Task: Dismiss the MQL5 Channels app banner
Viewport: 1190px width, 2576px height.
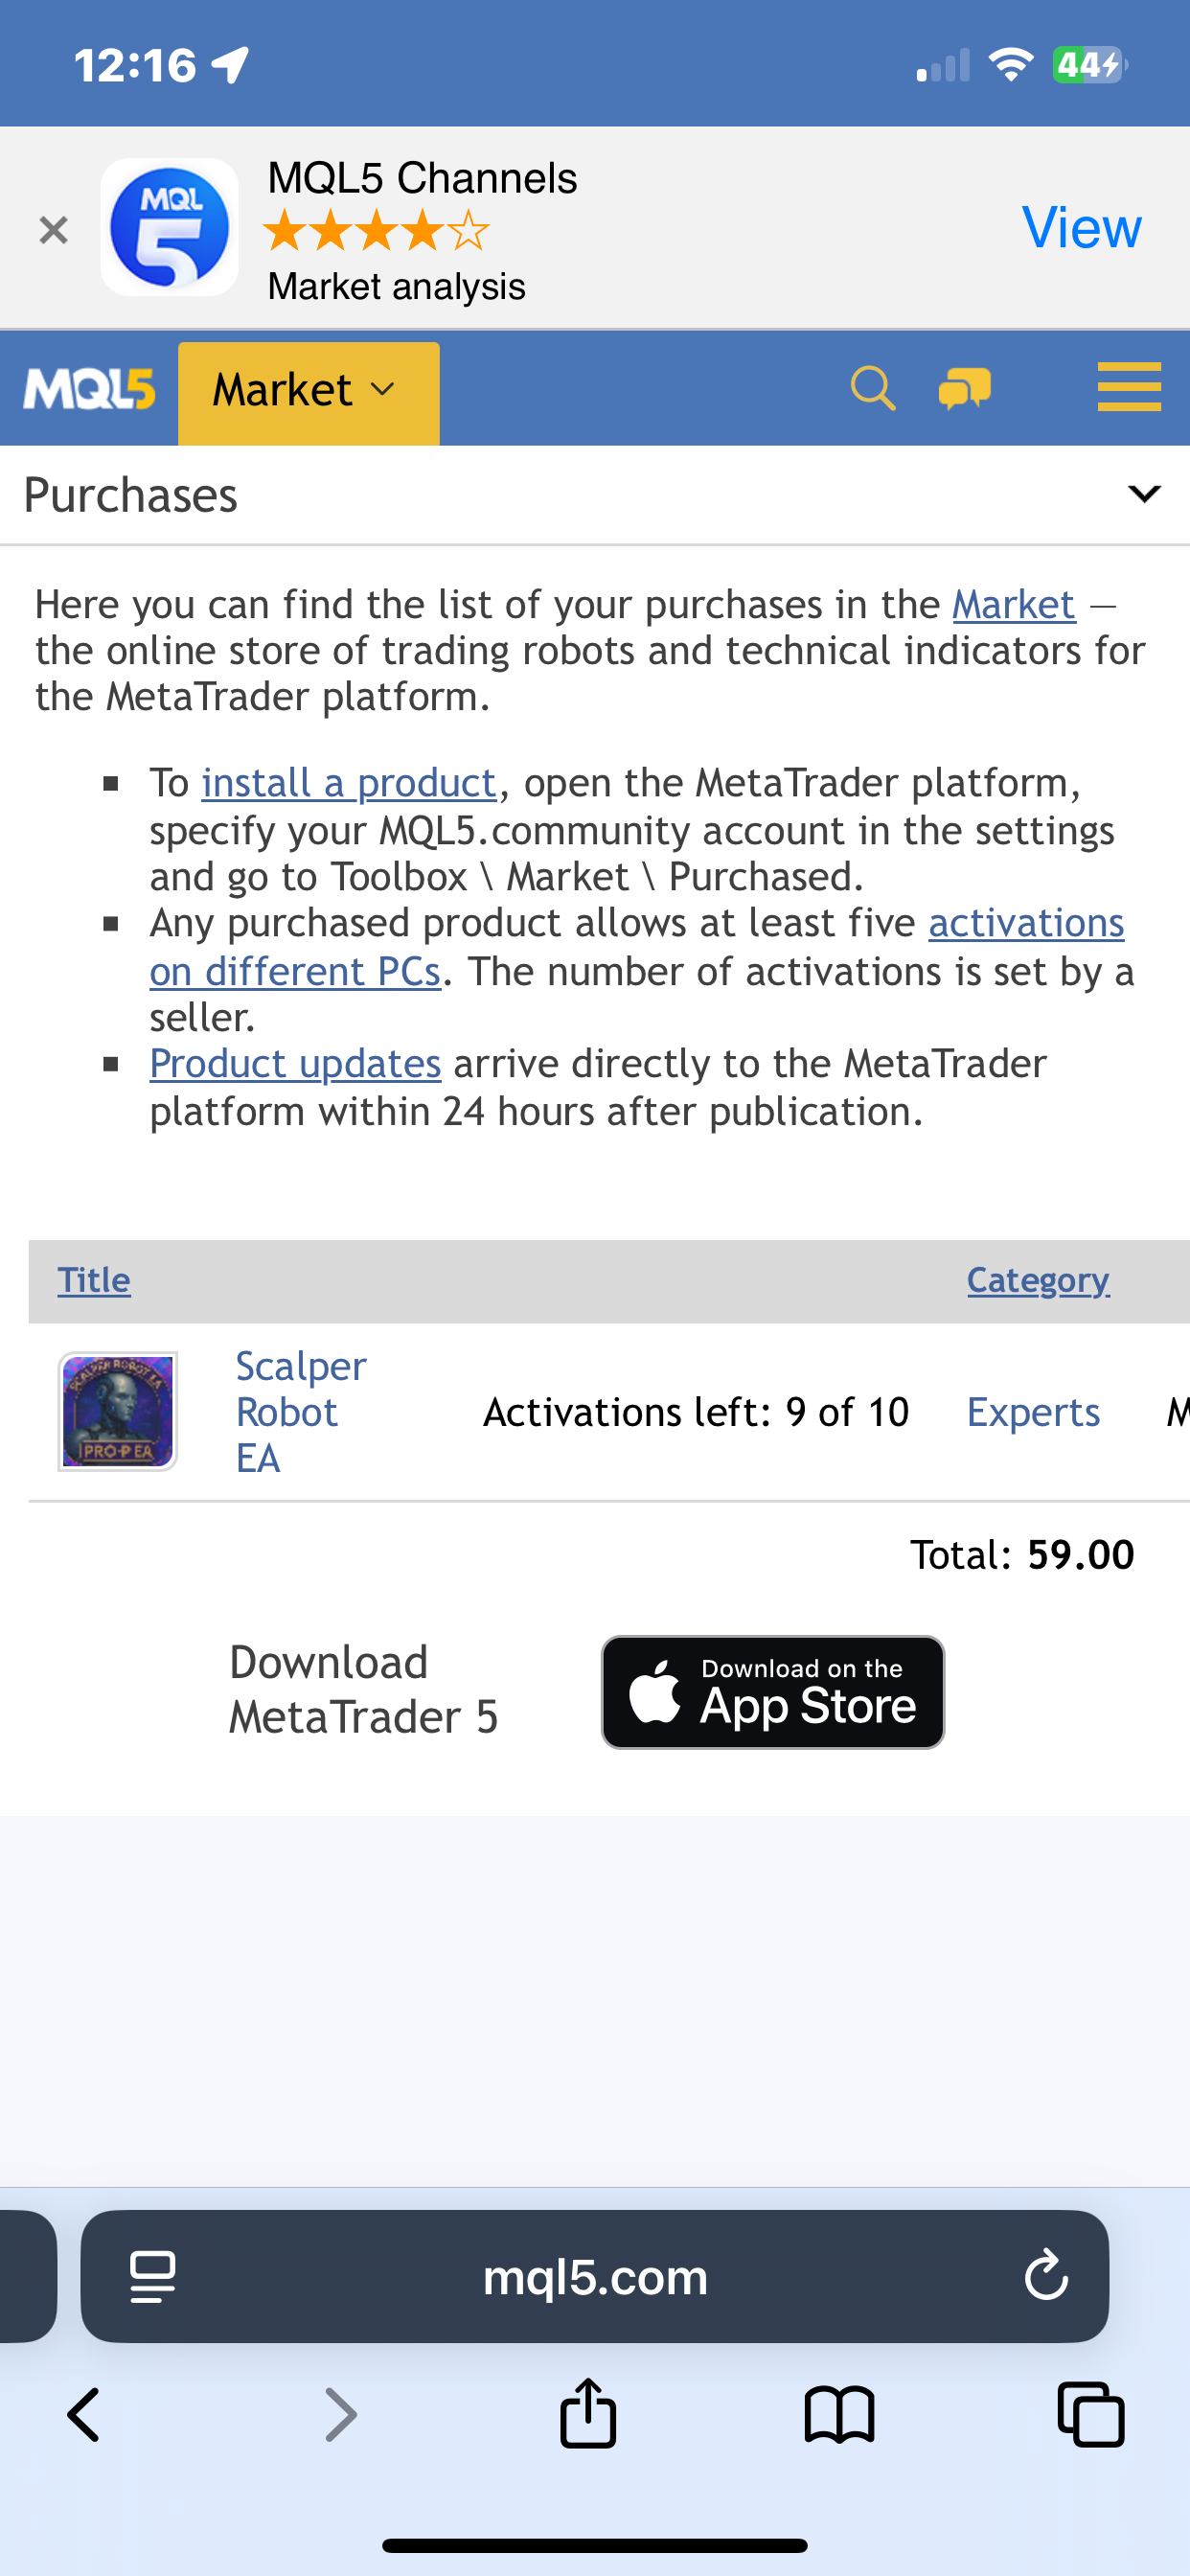Action: pos(53,230)
